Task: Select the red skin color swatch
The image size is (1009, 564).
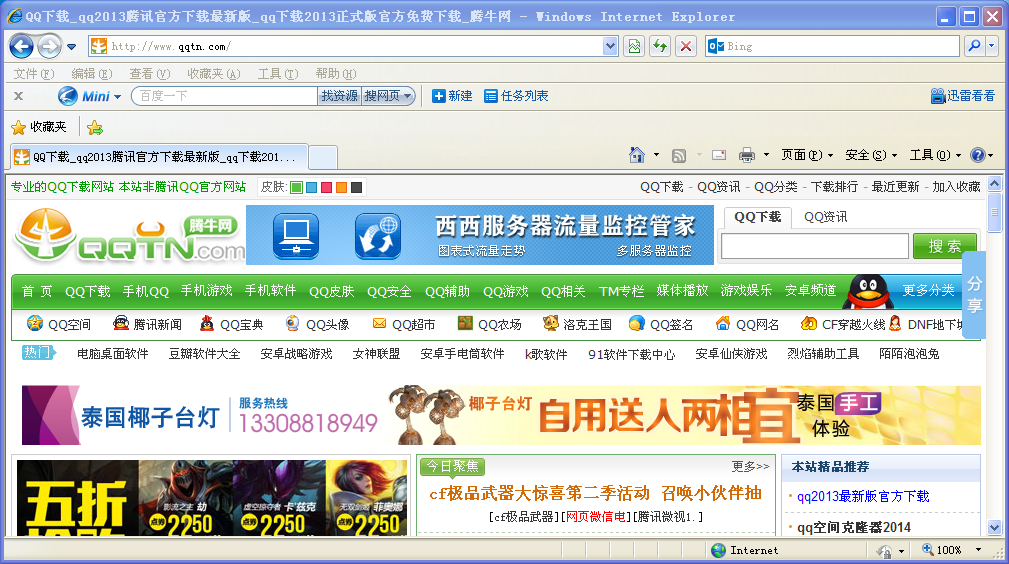Action: pos(326,187)
